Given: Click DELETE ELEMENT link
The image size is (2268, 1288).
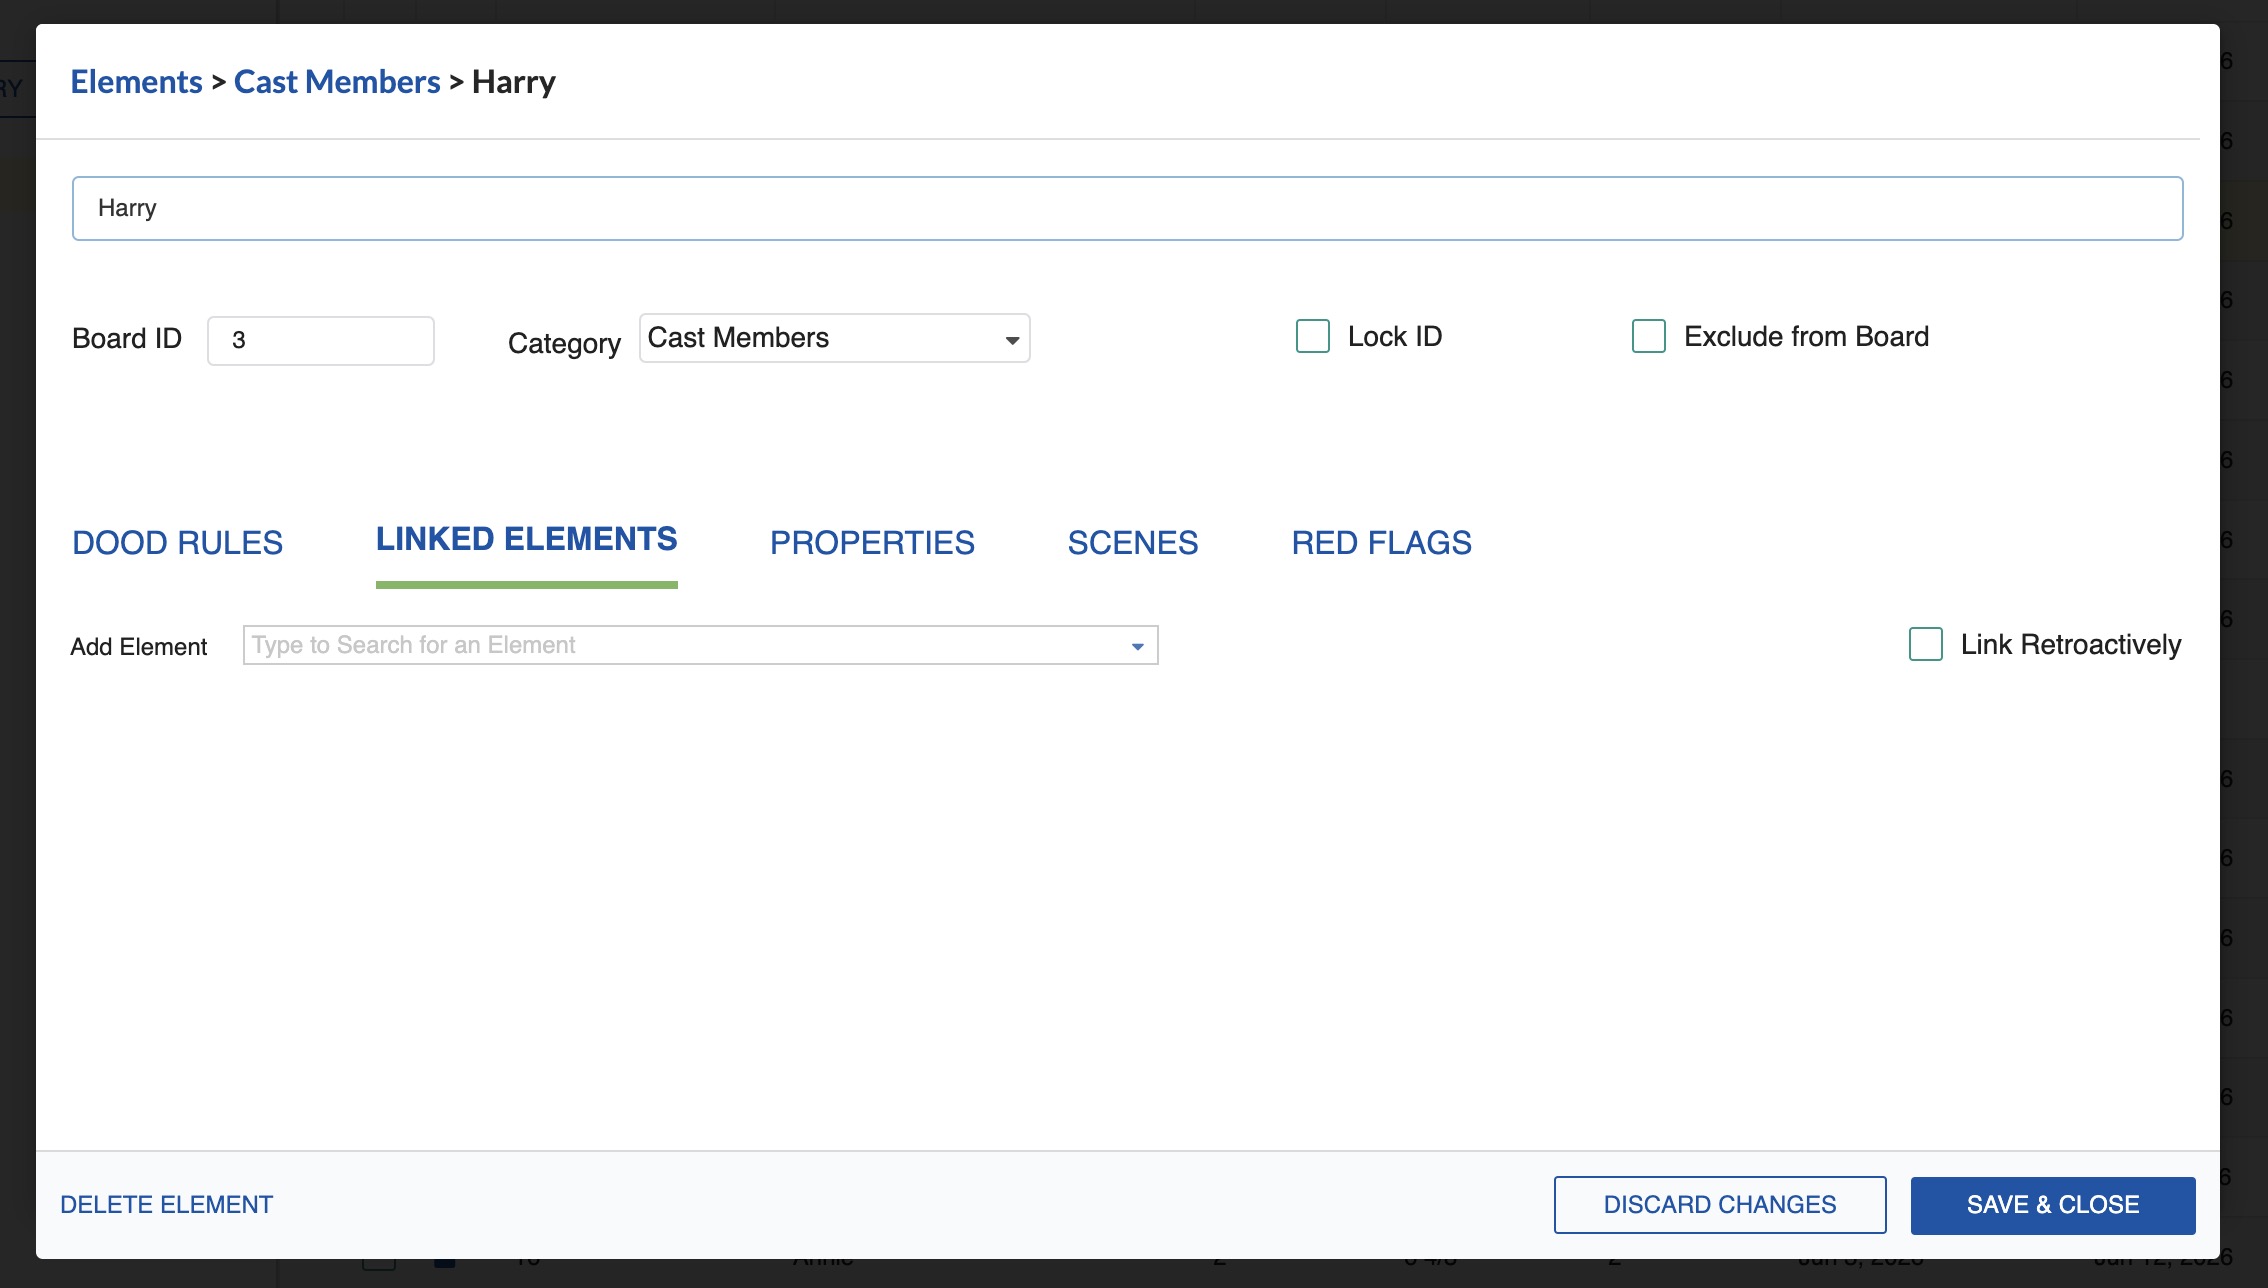Looking at the screenshot, I should coord(166,1205).
